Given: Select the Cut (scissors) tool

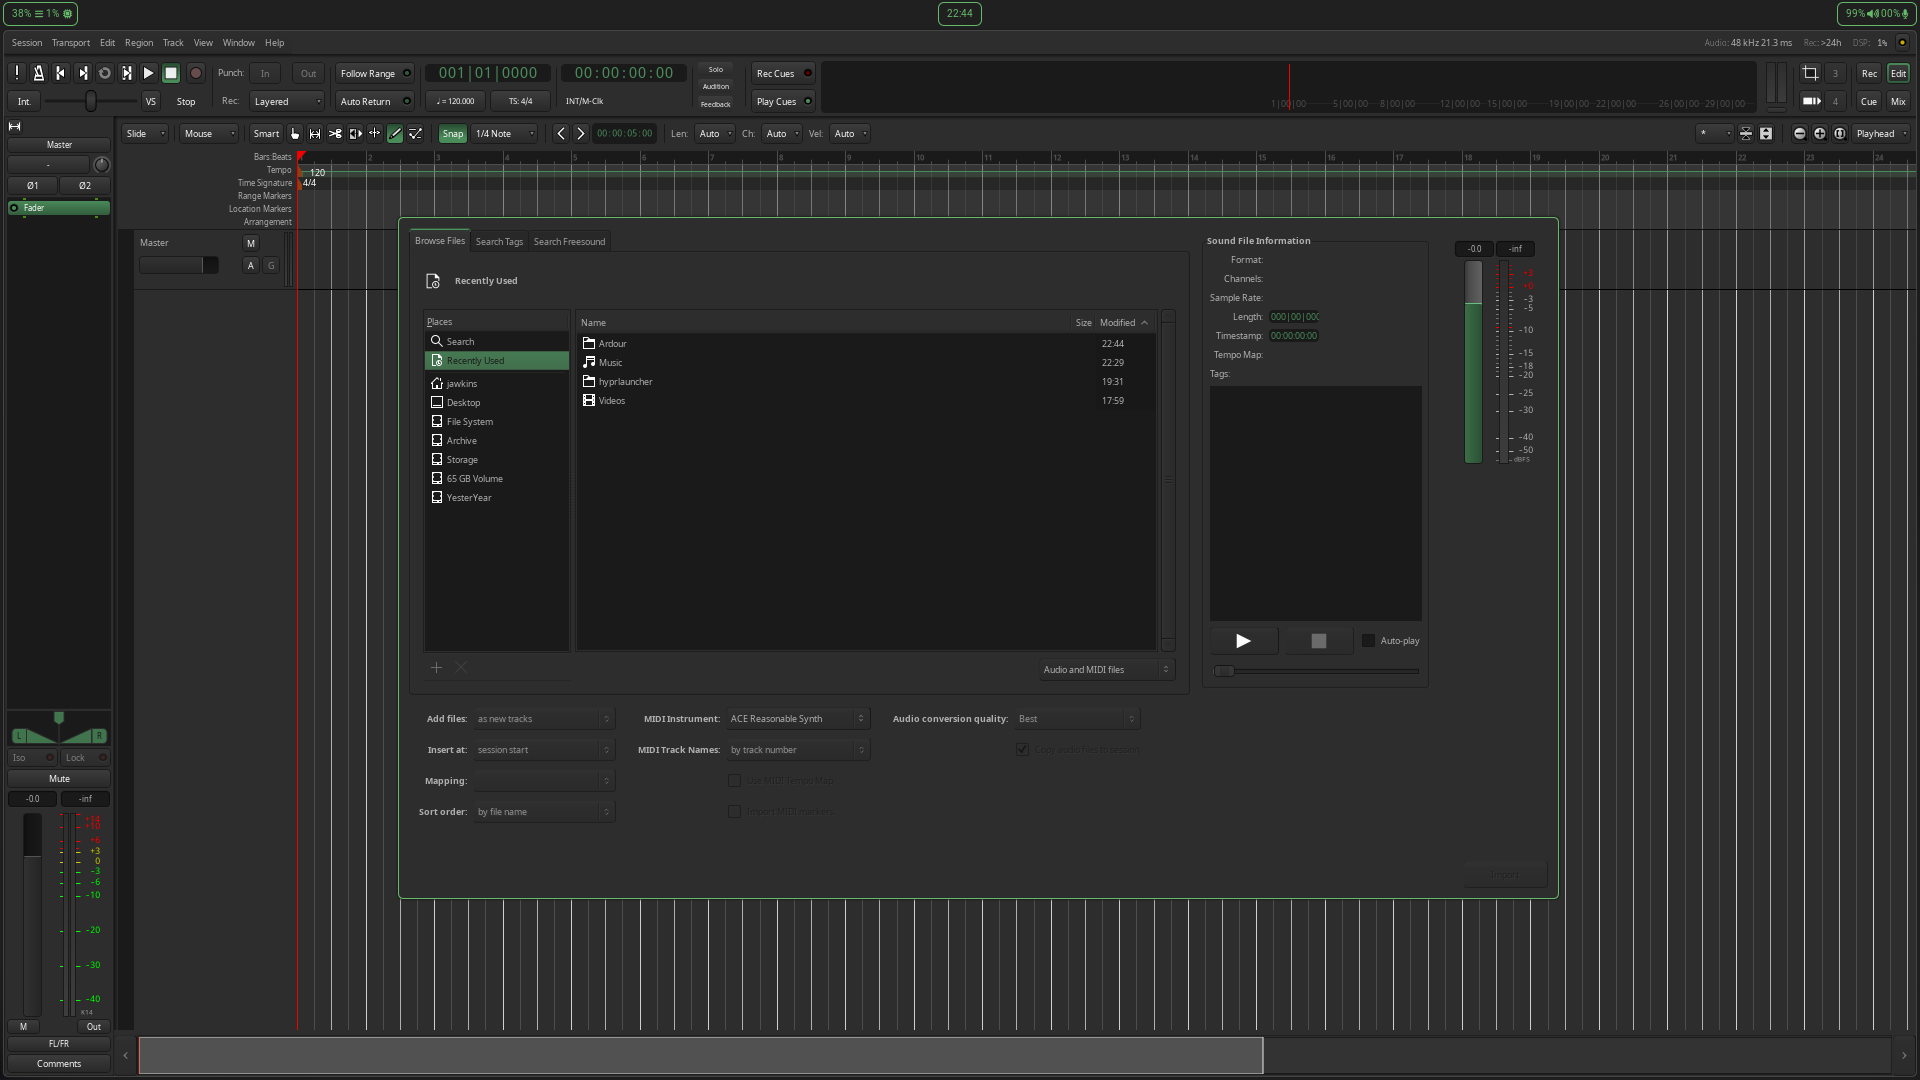Looking at the screenshot, I should click(335, 134).
